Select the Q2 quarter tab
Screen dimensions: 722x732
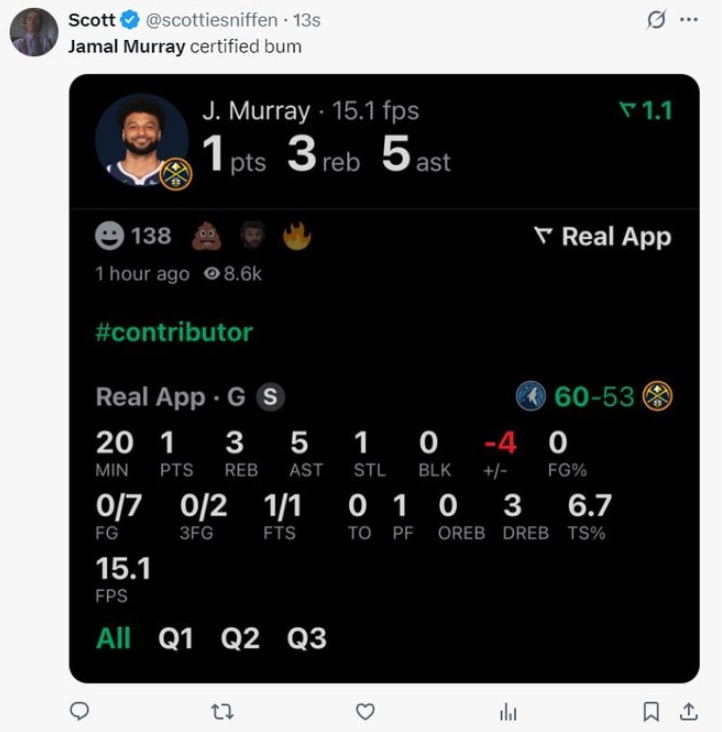240,639
